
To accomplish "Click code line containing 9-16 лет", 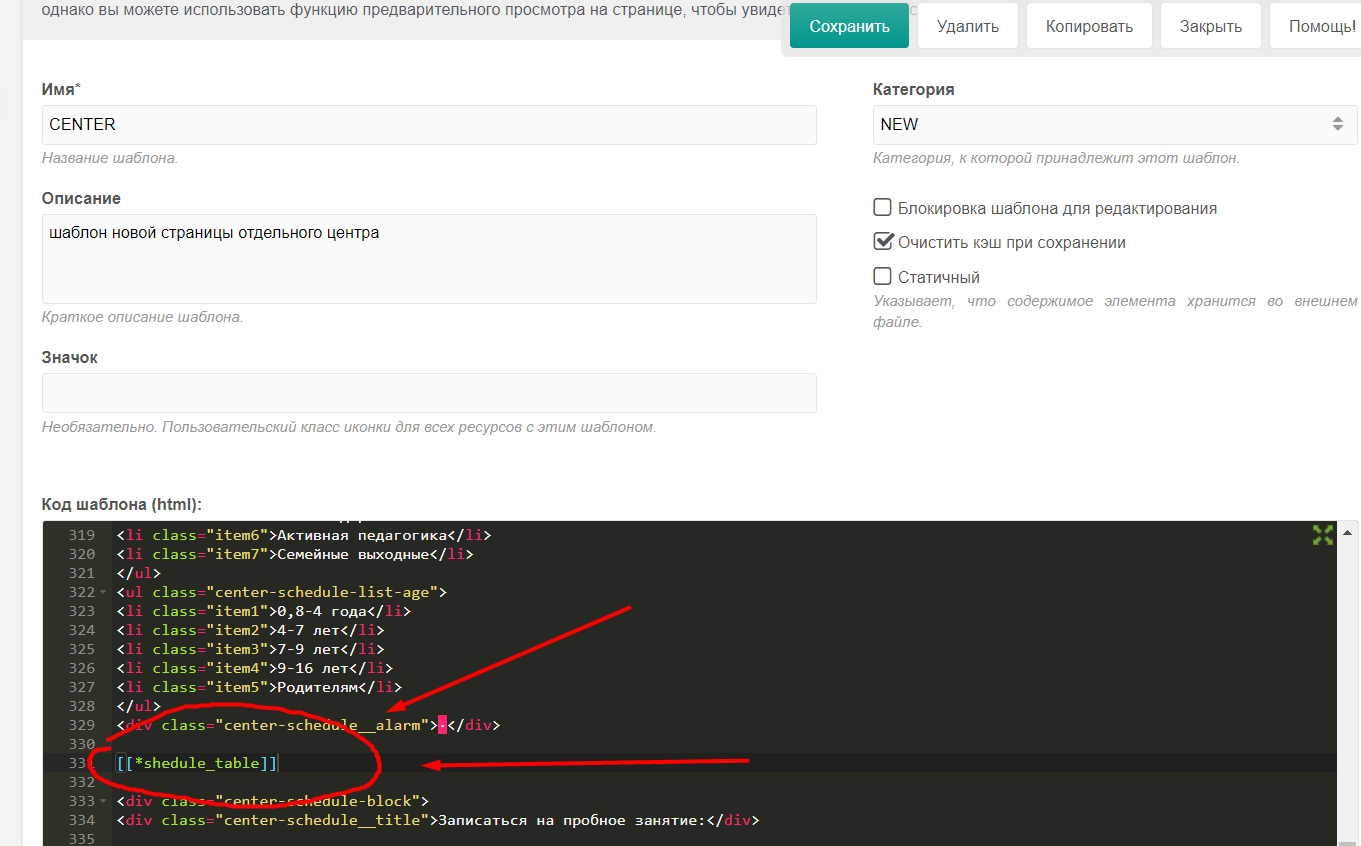I will (x=254, y=668).
